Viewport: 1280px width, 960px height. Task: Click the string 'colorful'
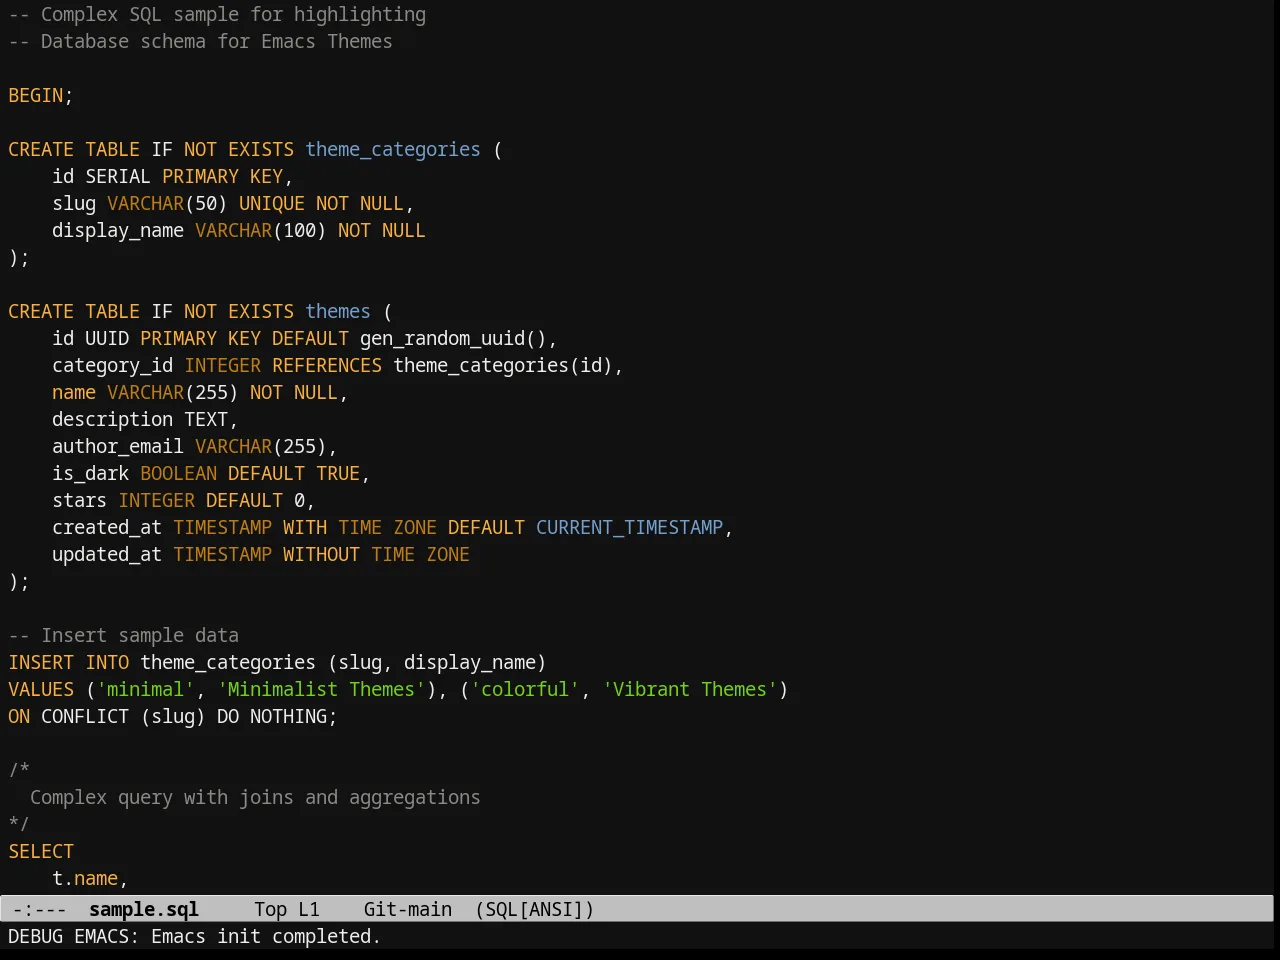[x=524, y=689]
